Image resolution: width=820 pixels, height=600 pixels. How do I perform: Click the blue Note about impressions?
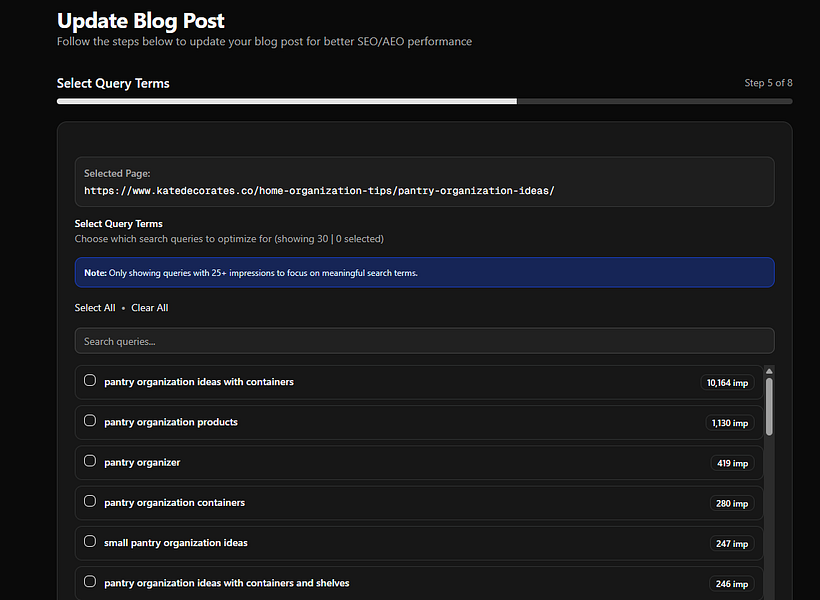point(424,273)
